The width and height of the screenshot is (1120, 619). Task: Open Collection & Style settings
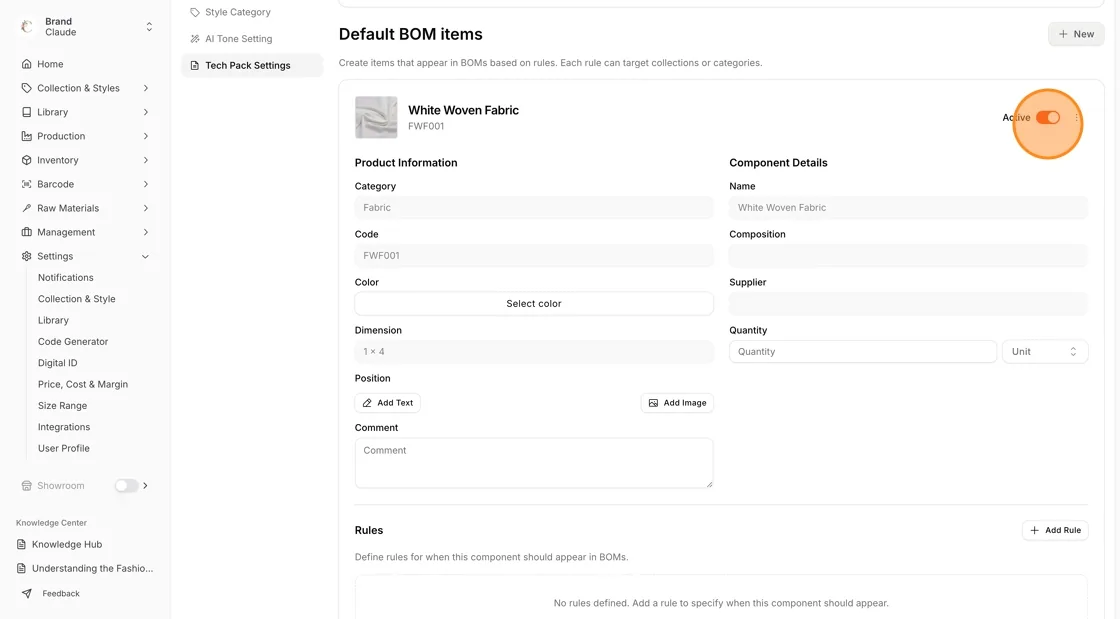(x=76, y=299)
